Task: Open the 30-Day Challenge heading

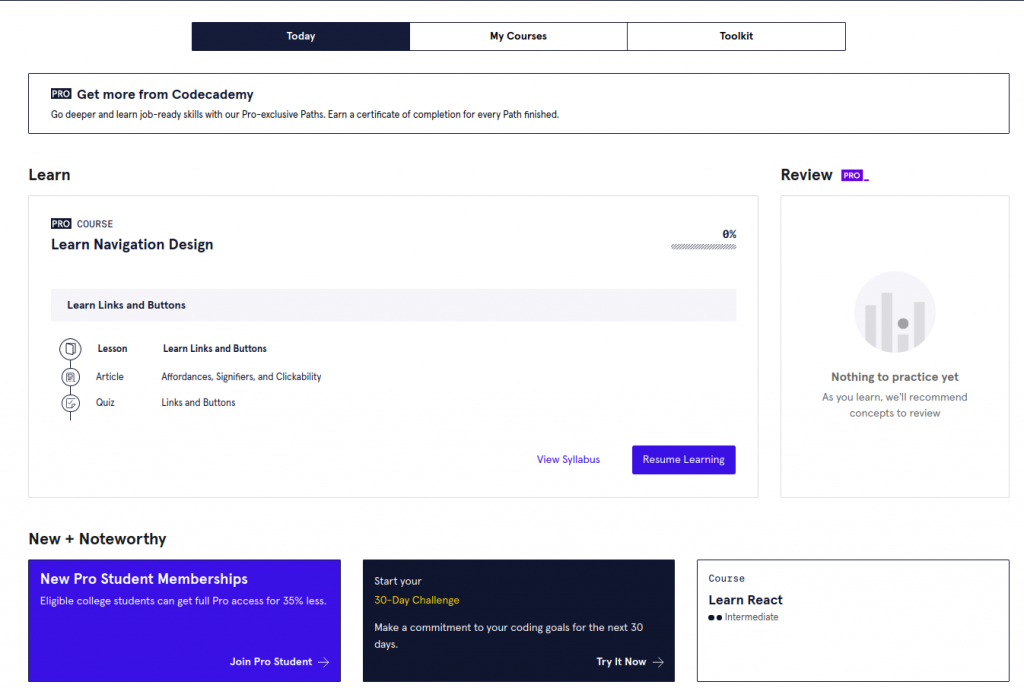Action: pos(417,600)
